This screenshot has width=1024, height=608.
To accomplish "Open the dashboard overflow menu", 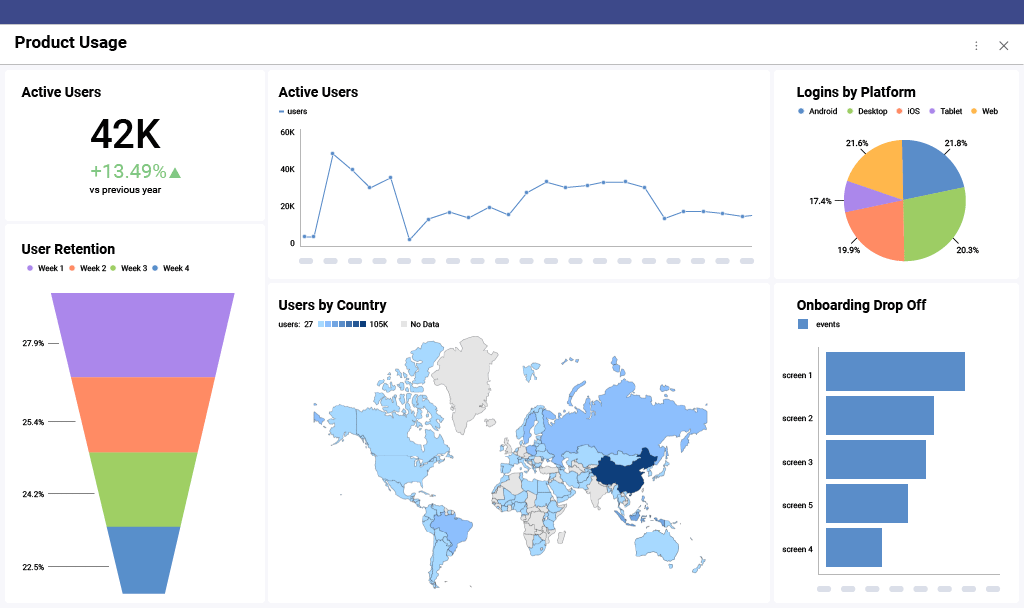I will pos(976,45).
